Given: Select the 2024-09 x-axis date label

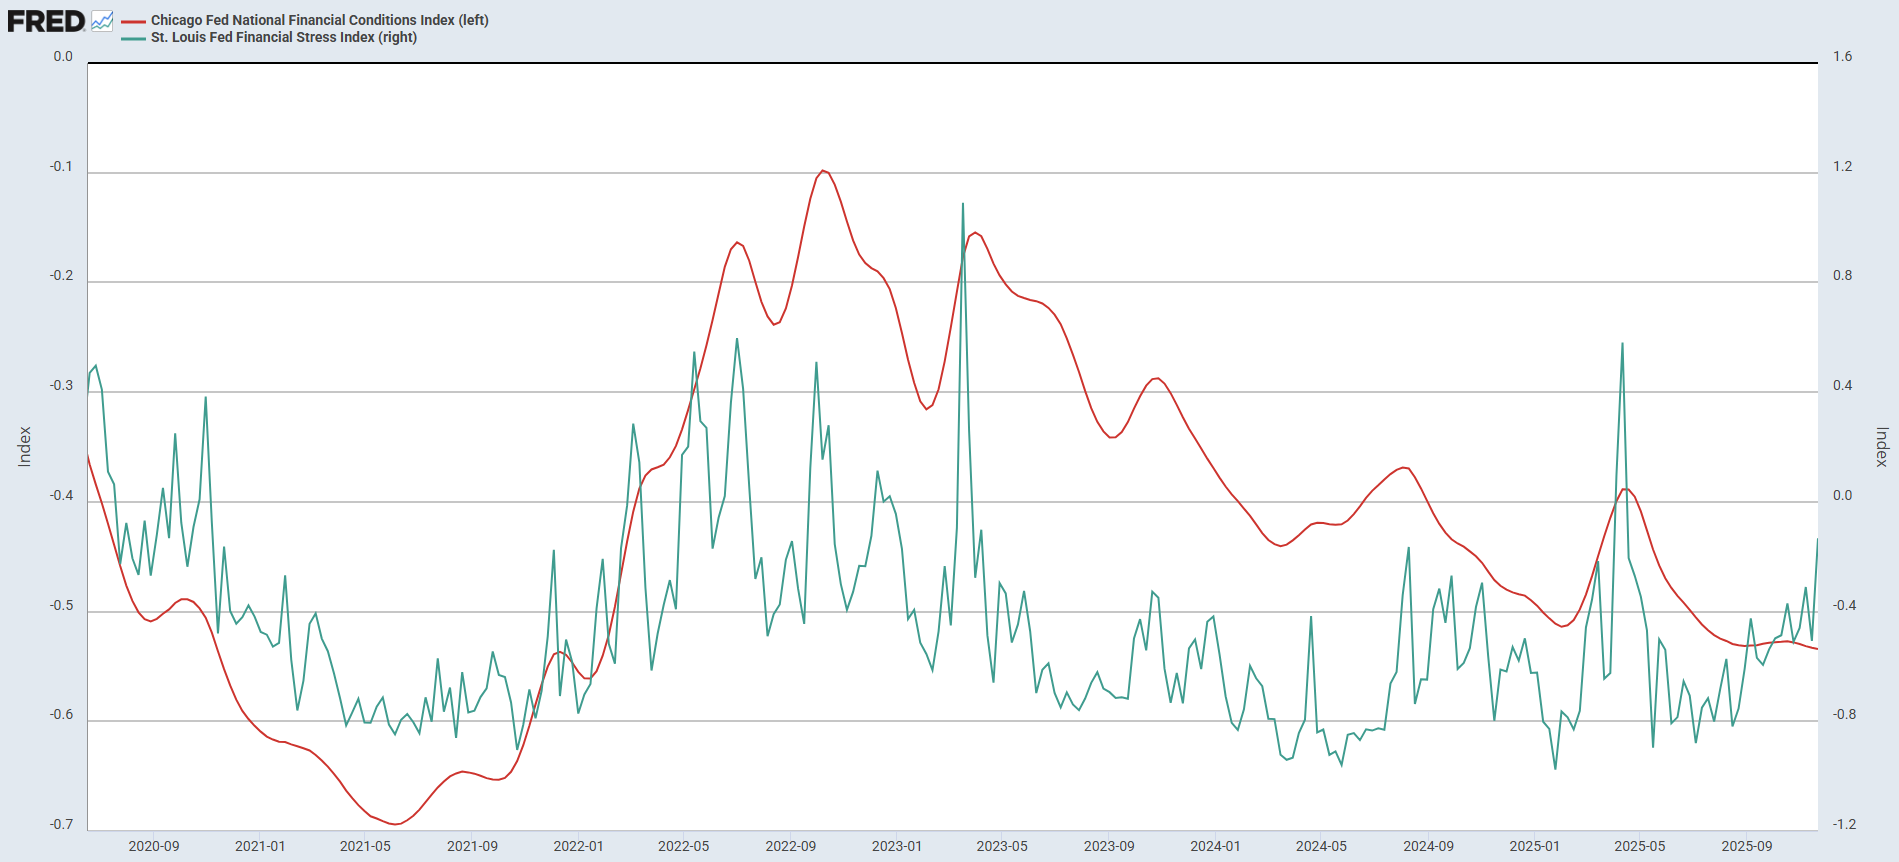Looking at the screenshot, I should 1428,846.
